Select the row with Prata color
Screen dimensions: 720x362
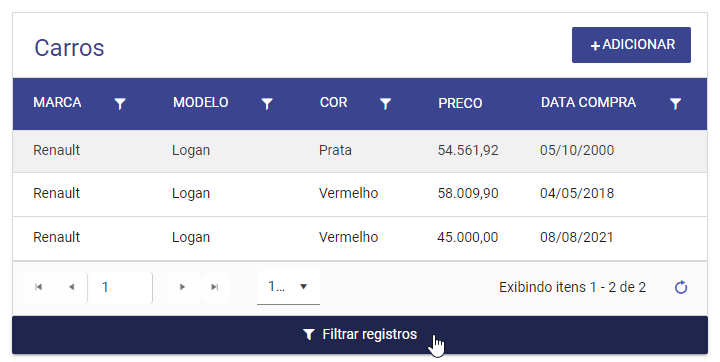click(360, 151)
